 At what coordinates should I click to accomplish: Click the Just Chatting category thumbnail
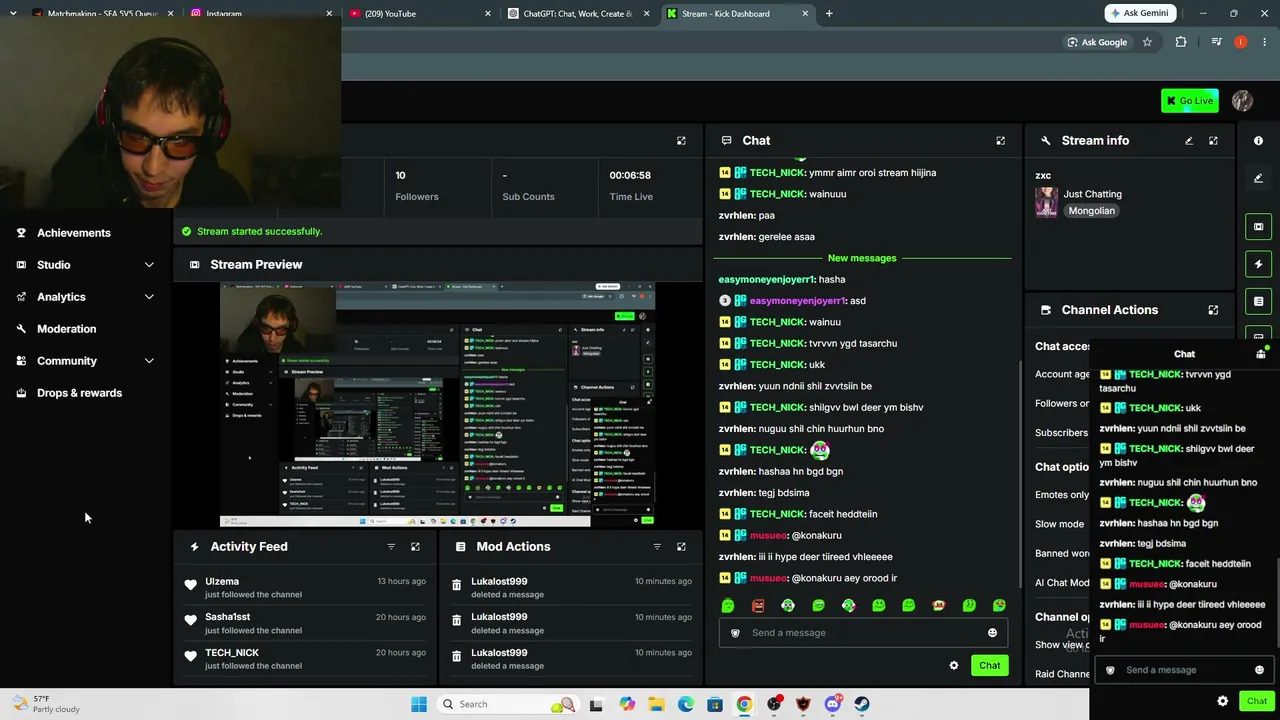pos(1046,202)
